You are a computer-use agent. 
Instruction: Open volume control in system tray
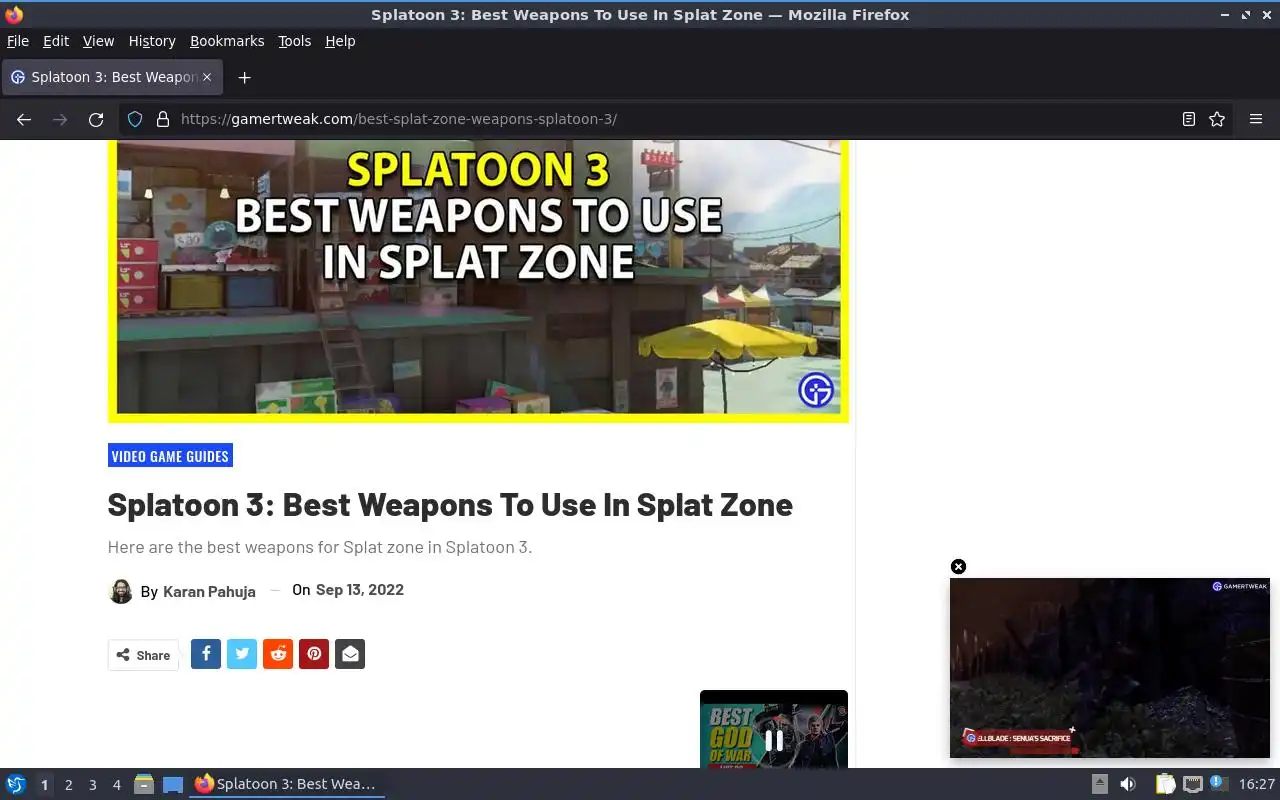point(1128,784)
